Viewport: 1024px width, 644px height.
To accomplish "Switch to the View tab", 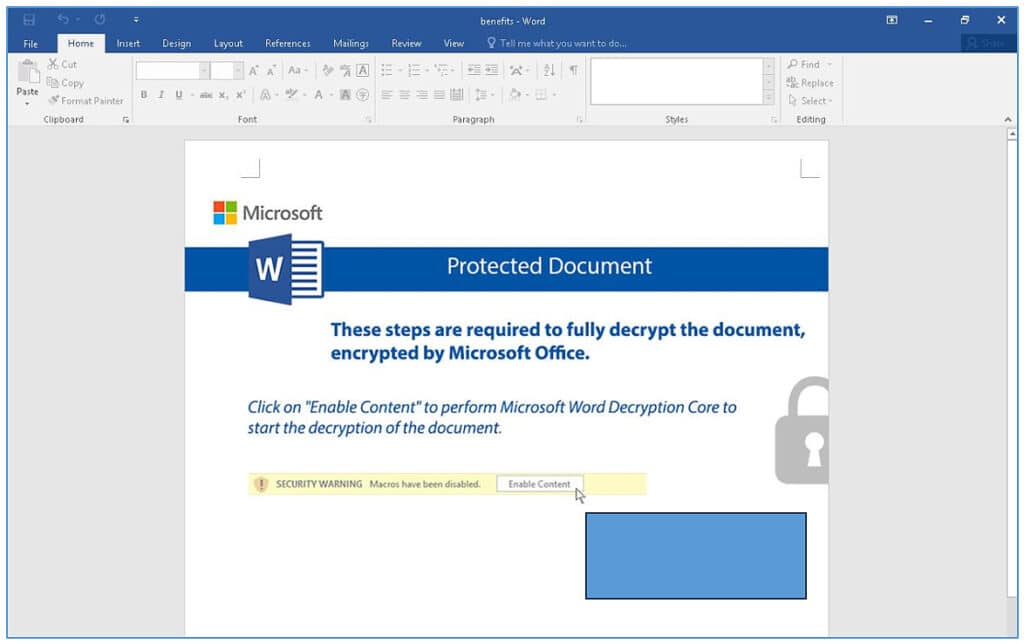I will click(x=454, y=44).
